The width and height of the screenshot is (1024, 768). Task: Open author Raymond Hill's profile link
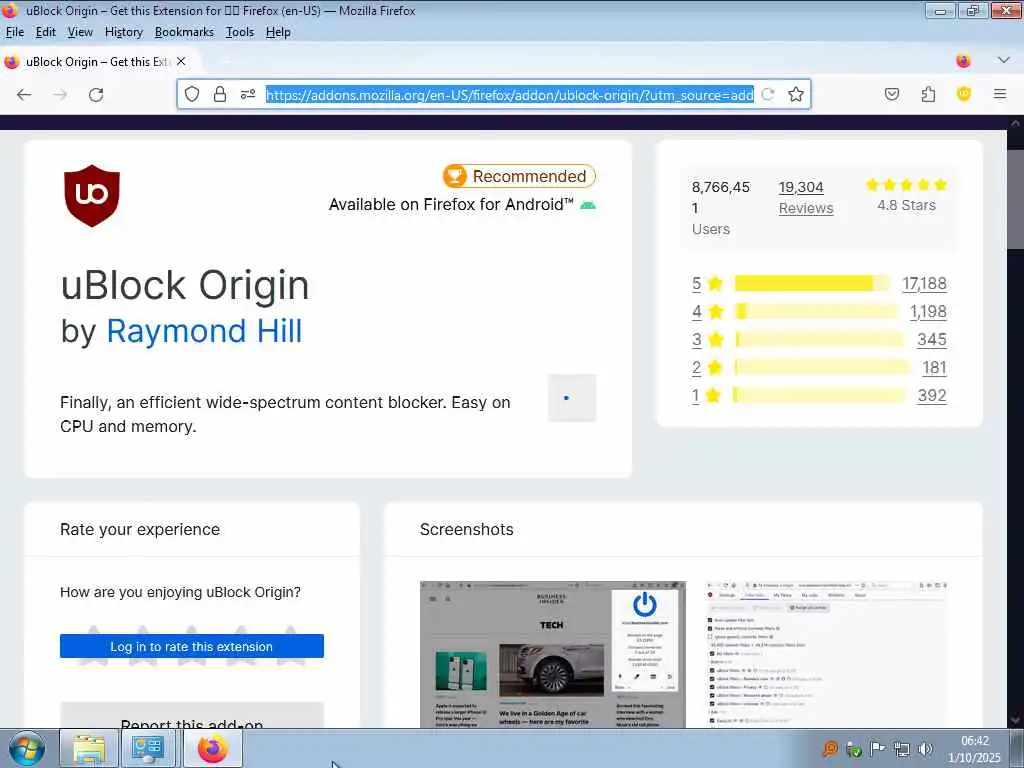point(204,331)
